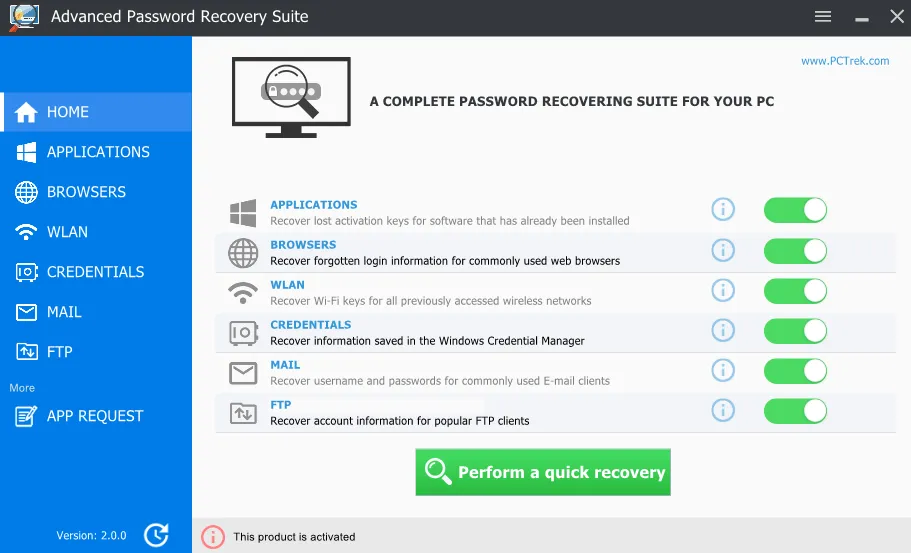Click the product activated warning icon
911x553 pixels.
pyautogui.click(x=213, y=537)
